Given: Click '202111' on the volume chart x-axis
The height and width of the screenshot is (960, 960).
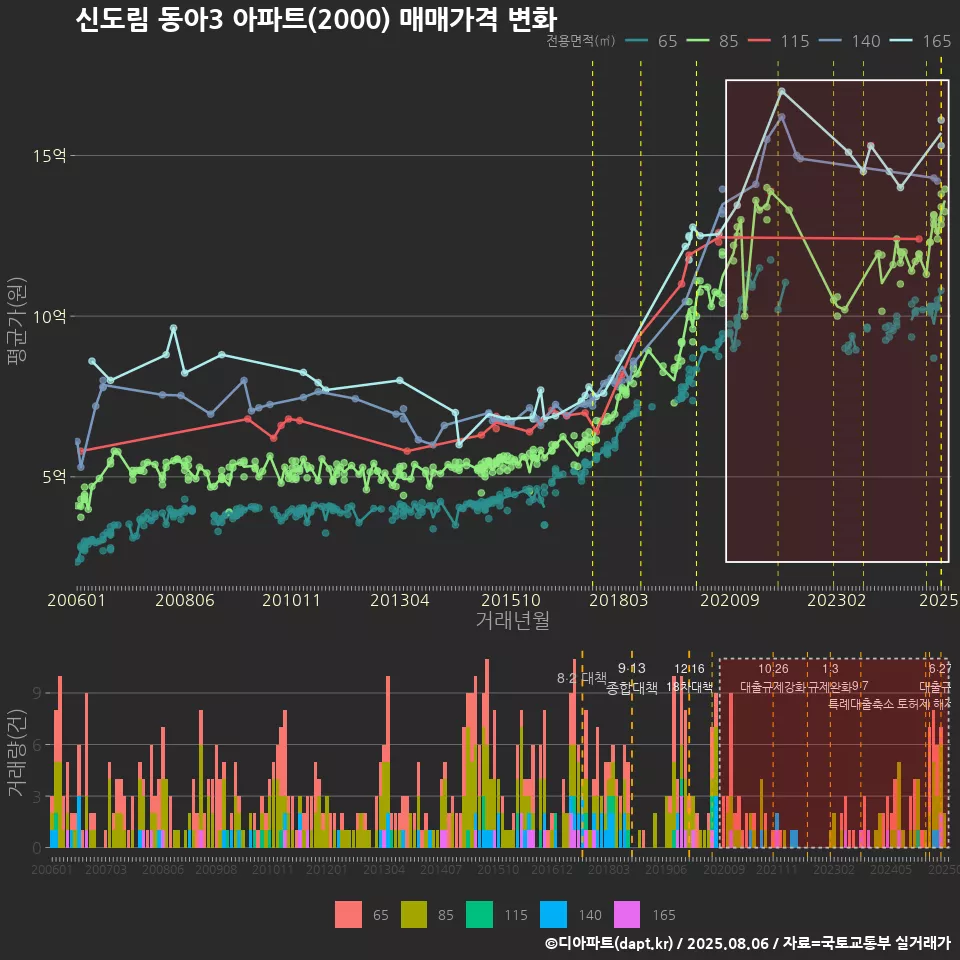Looking at the screenshot, I should pyautogui.click(x=776, y=869).
